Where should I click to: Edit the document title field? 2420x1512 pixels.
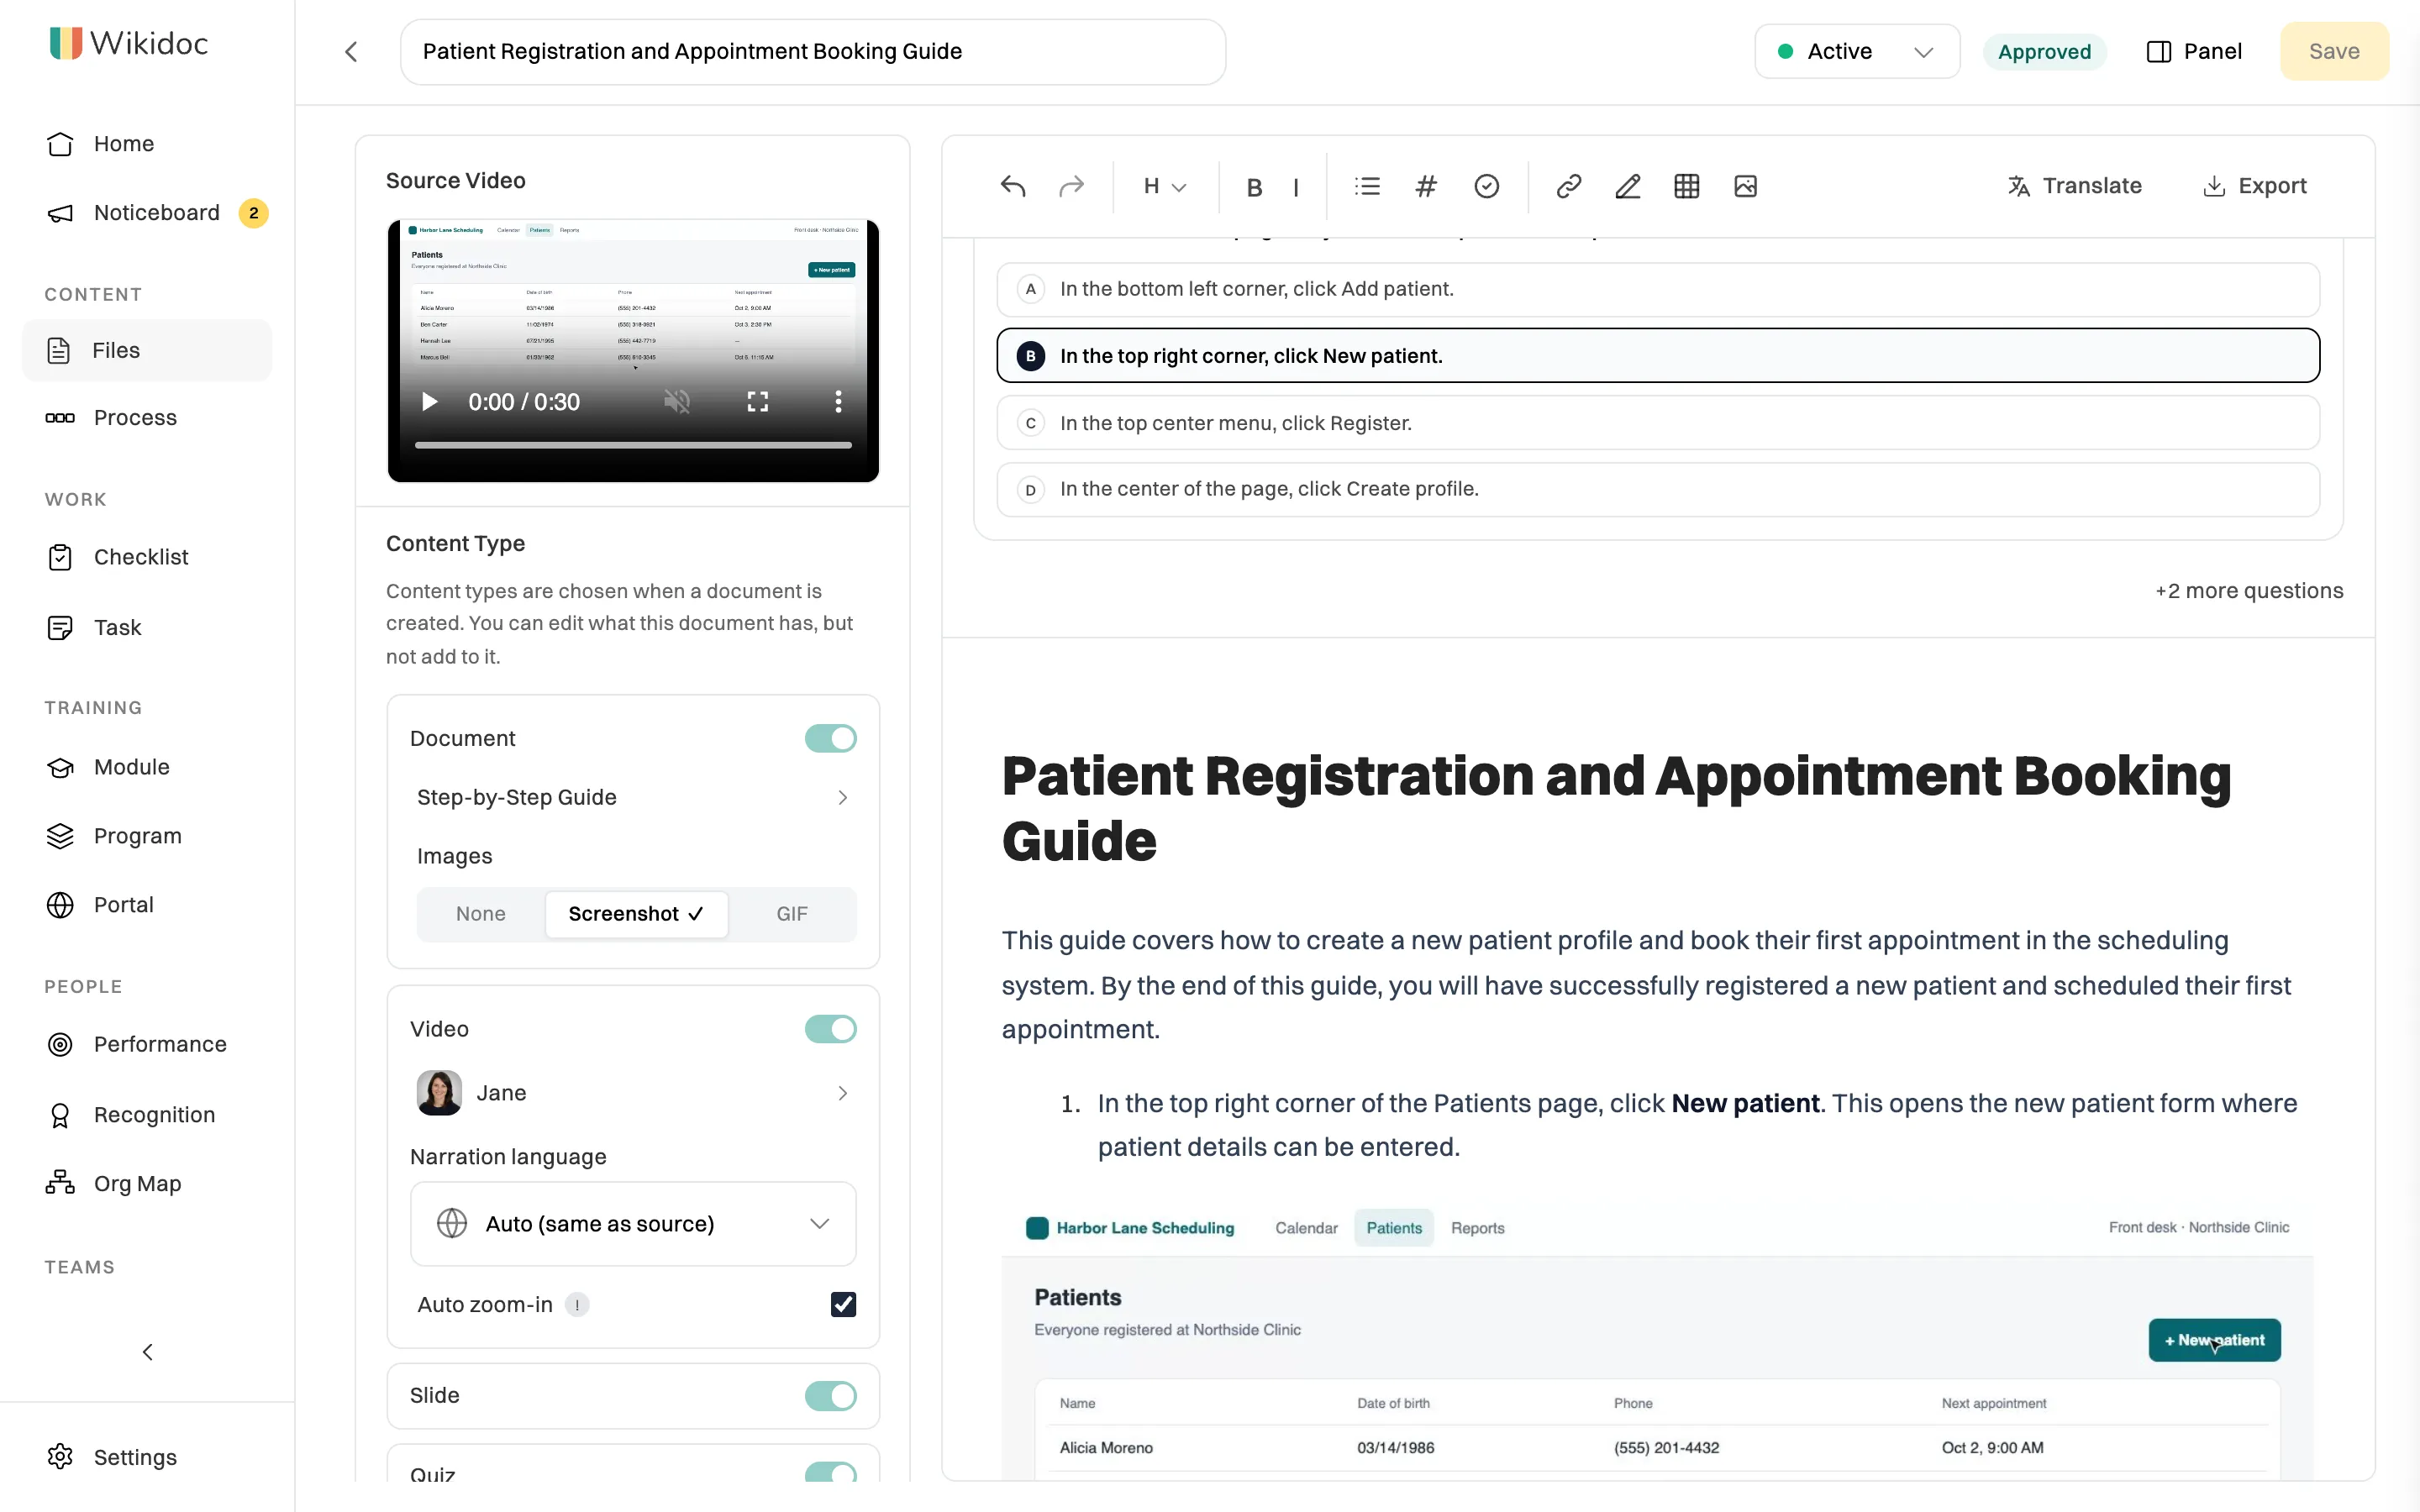[x=813, y=52]
